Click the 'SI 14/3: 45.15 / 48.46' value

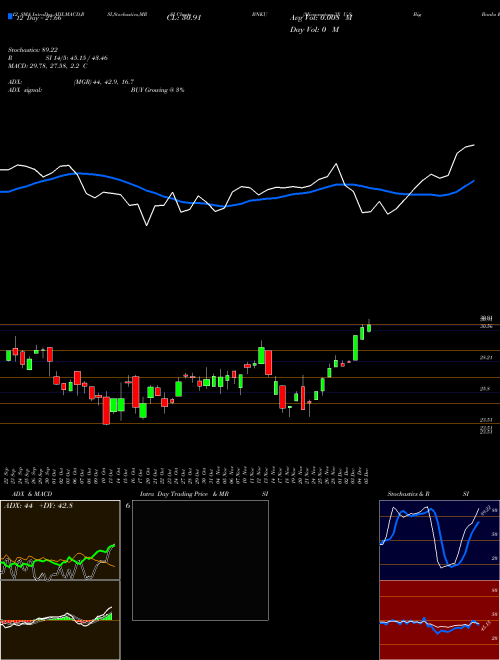[77, 58]
